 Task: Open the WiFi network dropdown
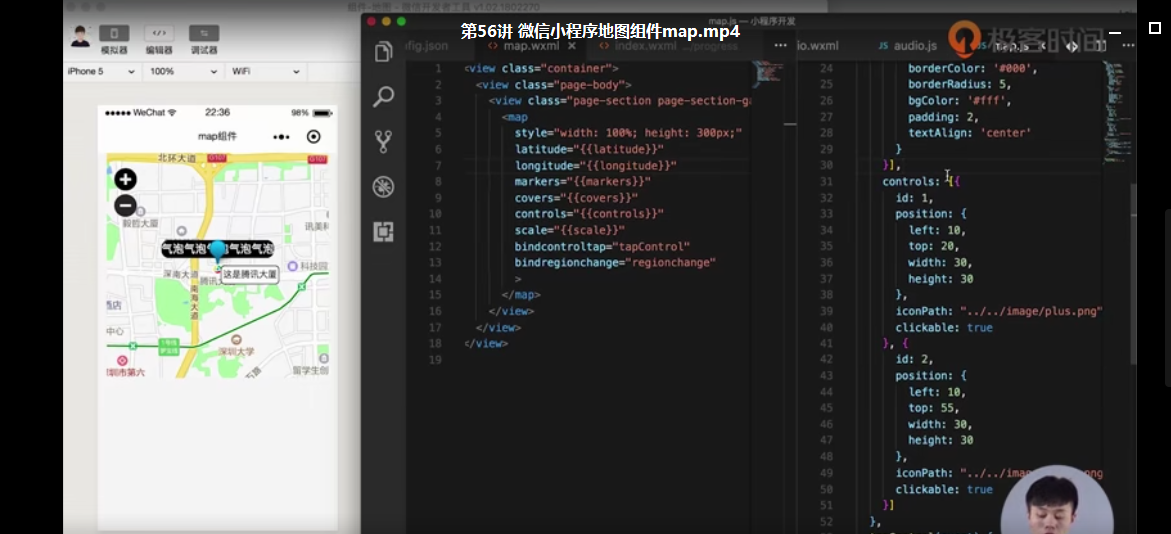point(266,72)
